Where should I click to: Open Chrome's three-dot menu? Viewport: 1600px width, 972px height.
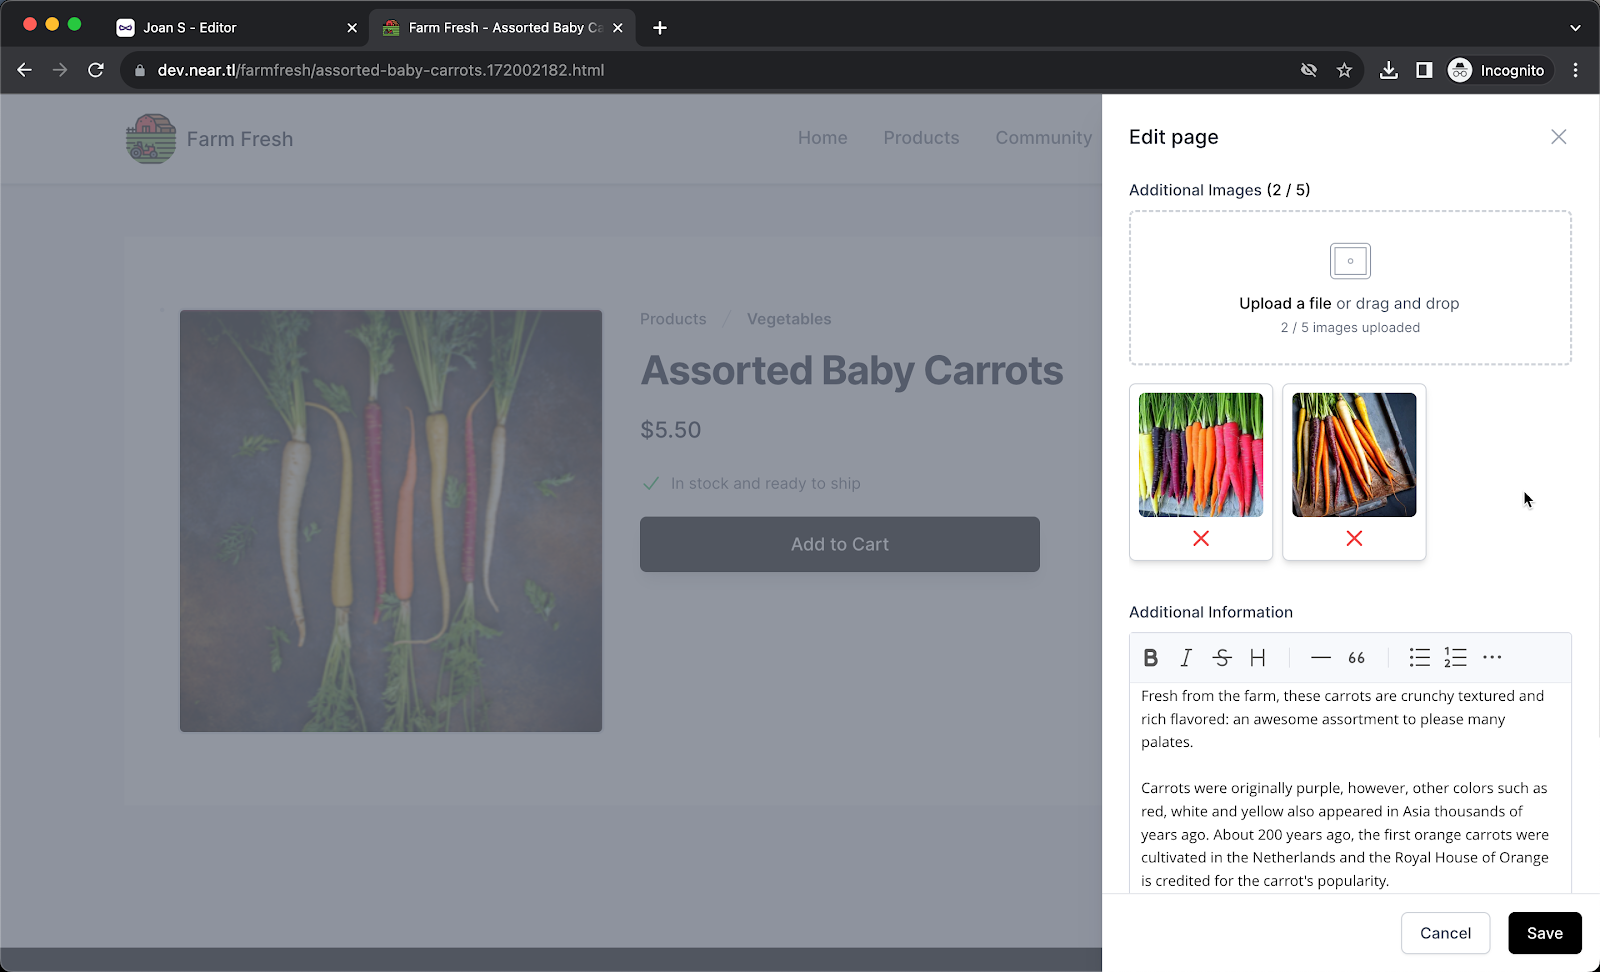point(1576,70)
